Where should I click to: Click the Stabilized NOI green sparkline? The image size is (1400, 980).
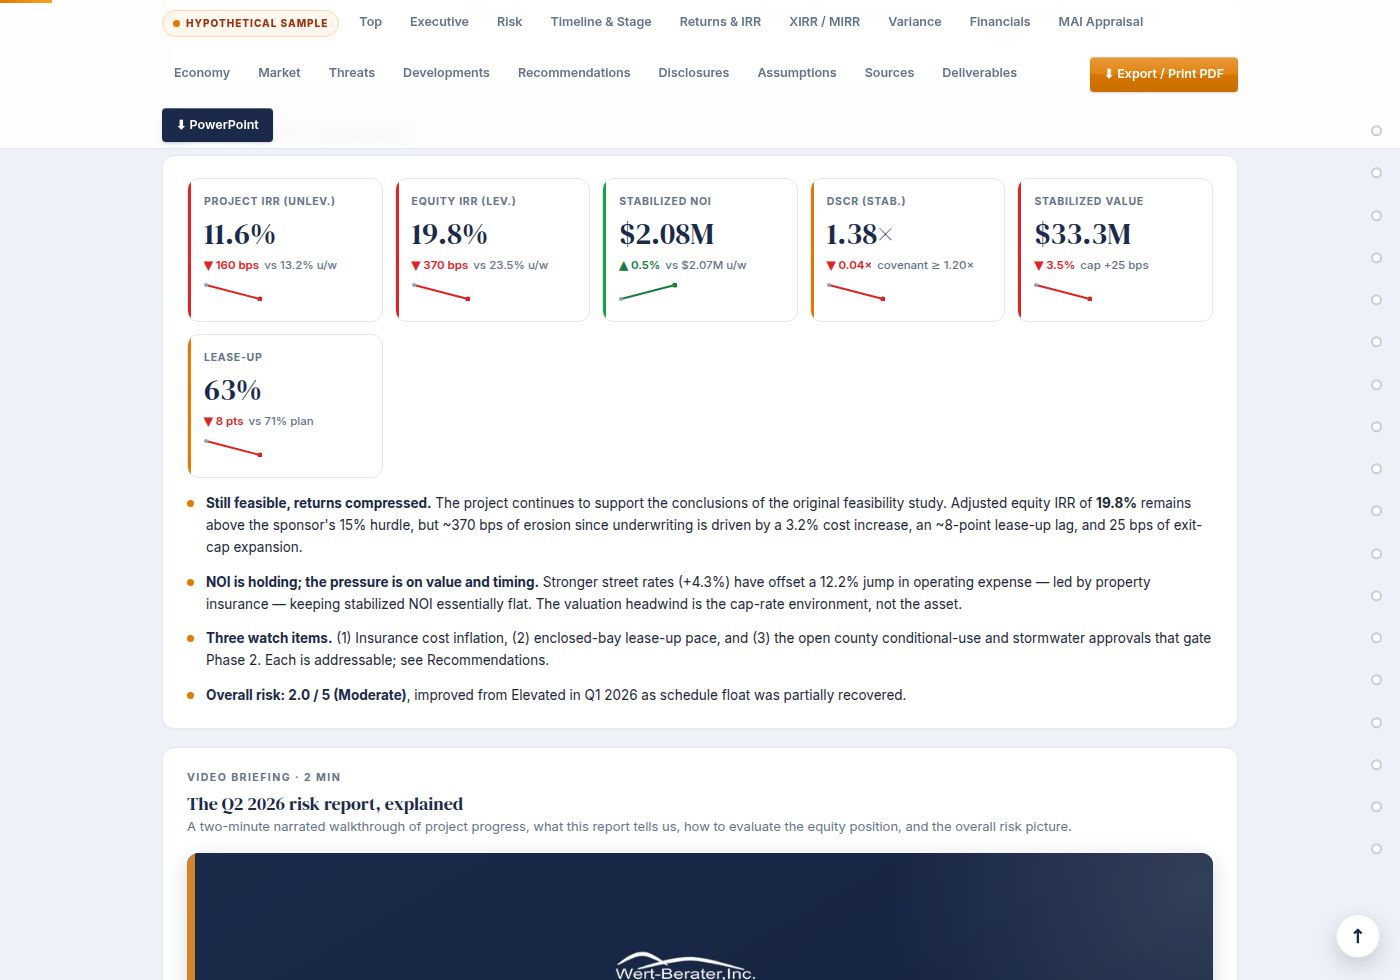[x=648, y=292]
